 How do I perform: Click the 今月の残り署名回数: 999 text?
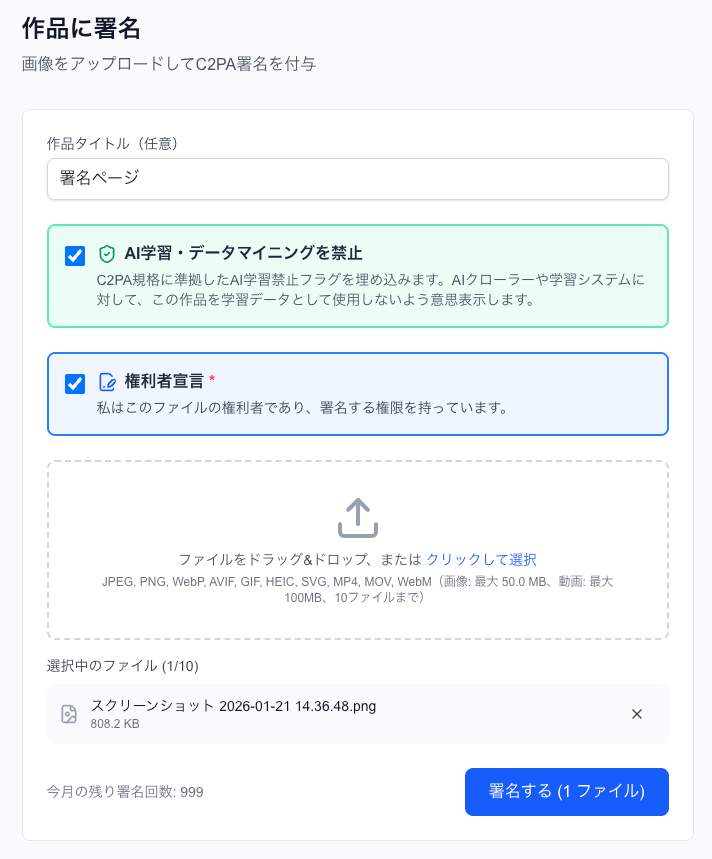pos(125,792)
